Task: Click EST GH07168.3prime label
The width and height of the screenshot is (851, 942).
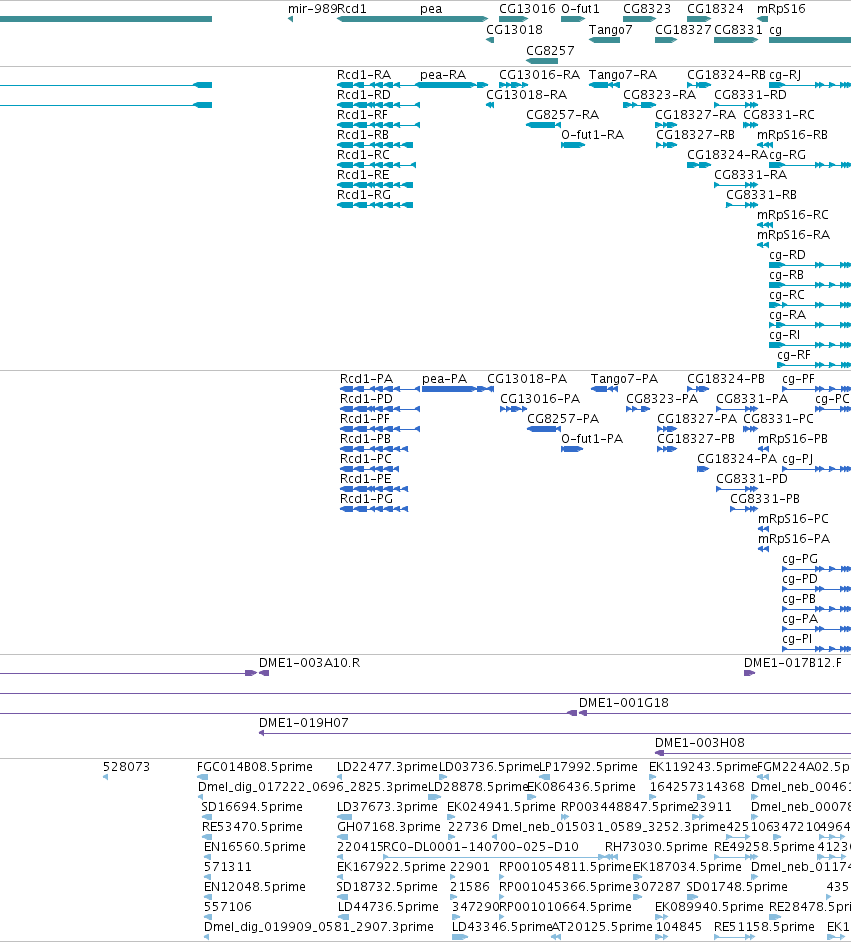Action: point(389,827)
